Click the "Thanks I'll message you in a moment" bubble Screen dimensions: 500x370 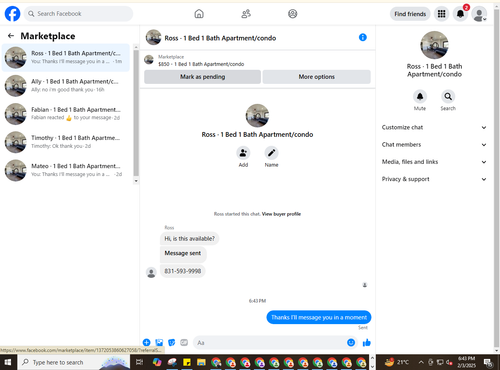pos(319,317)
